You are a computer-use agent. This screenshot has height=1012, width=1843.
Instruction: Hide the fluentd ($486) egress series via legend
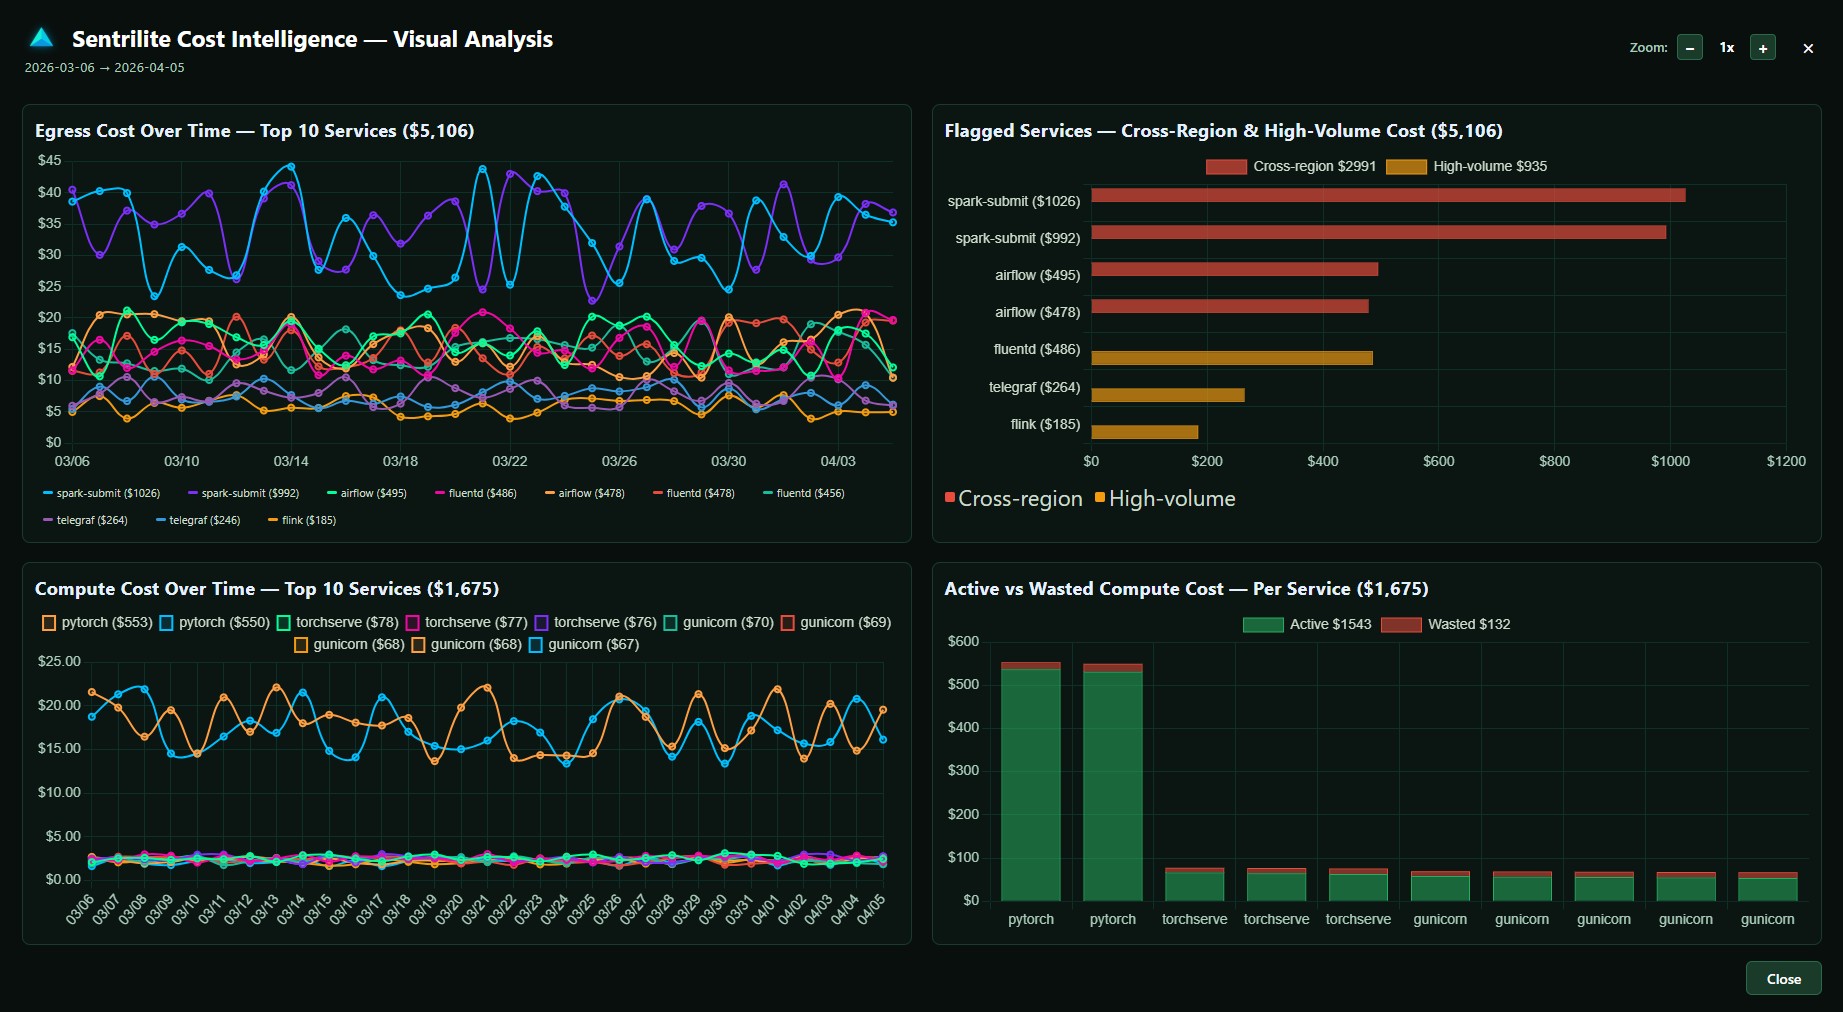[475, 492]
